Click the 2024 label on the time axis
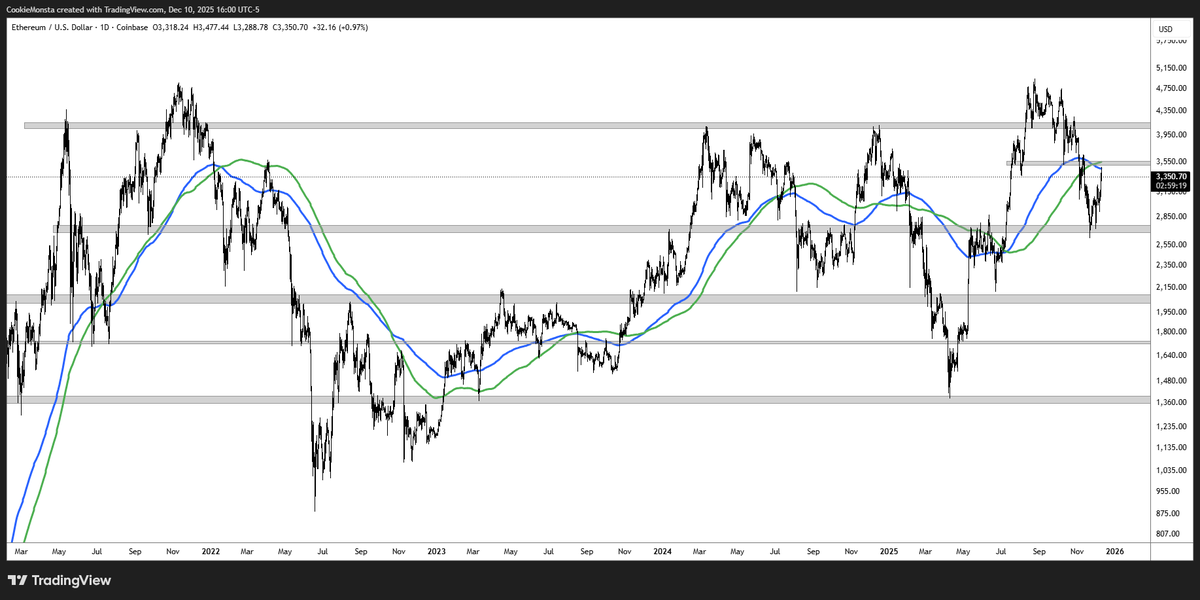The image size is (1200, 600). [661, 550]
